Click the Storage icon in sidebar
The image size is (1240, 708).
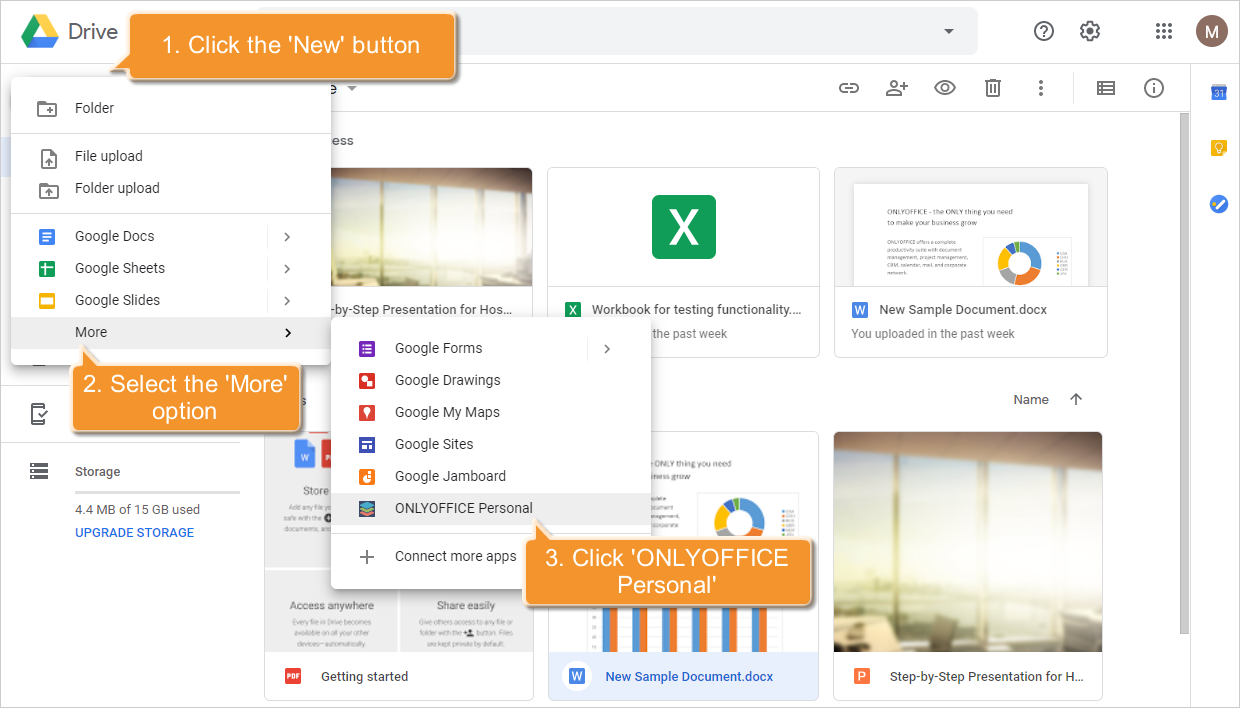coord(39,471)
